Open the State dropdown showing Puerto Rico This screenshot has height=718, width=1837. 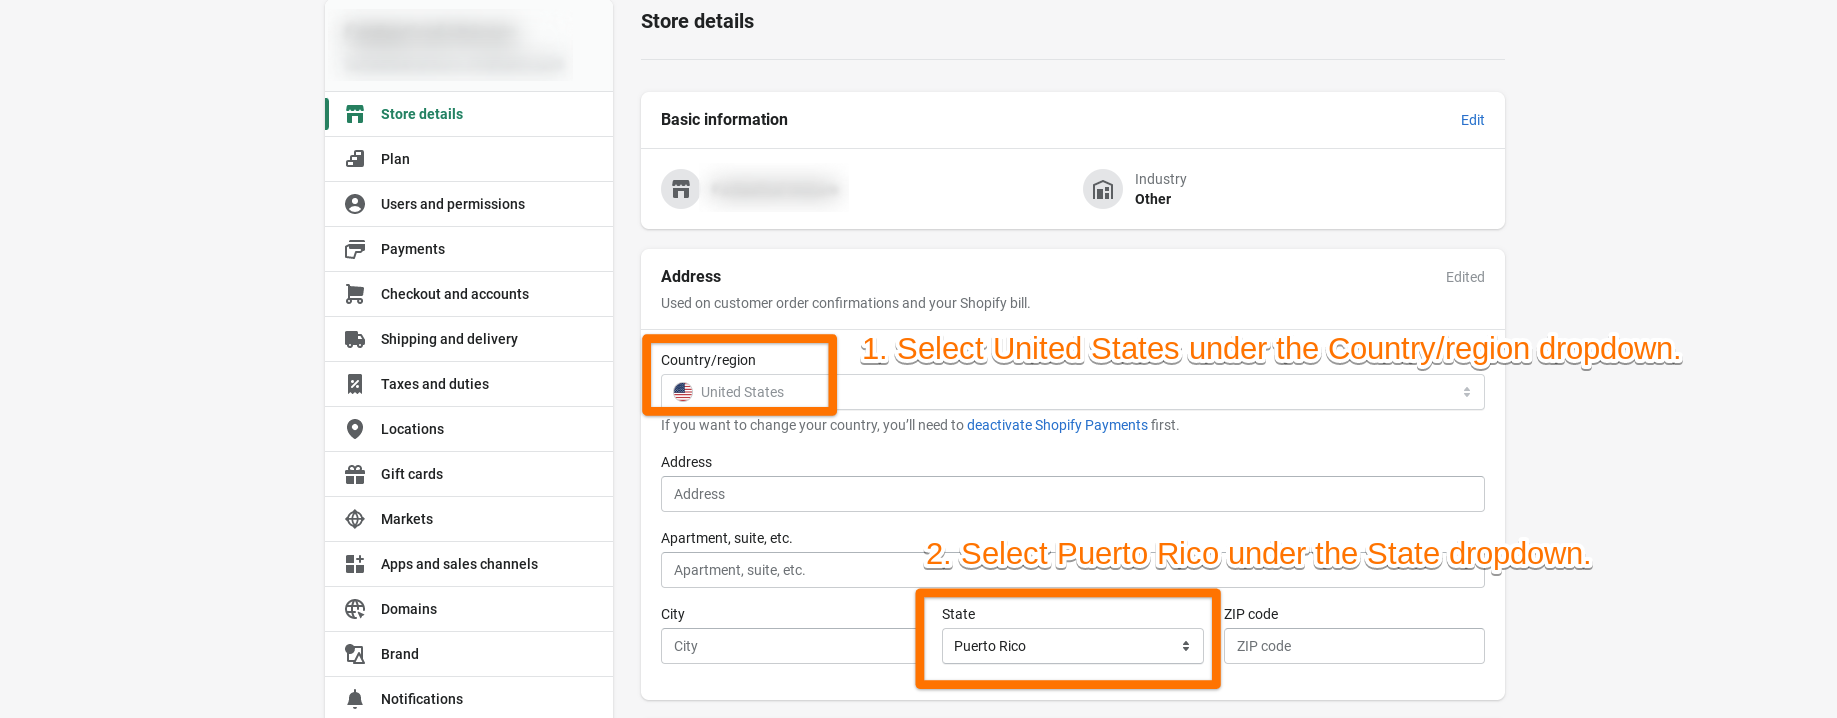1072,646
